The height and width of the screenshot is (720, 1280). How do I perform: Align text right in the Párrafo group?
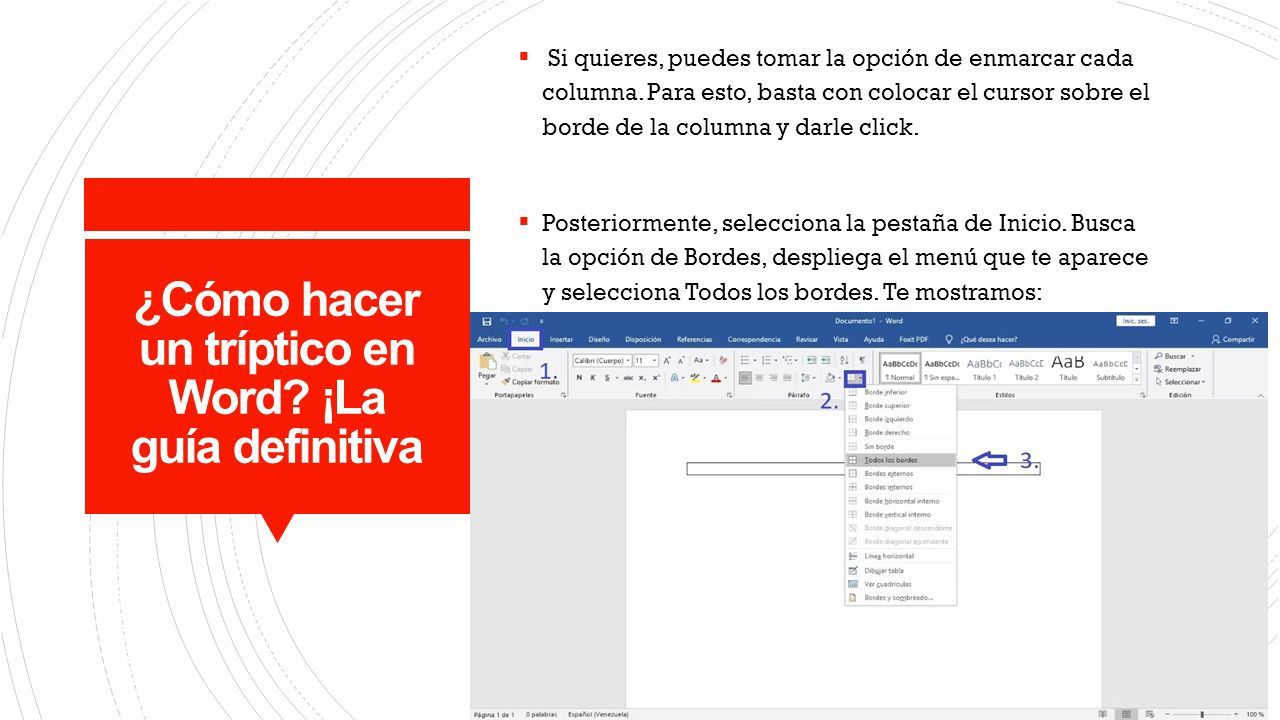[x=773, y=378]
